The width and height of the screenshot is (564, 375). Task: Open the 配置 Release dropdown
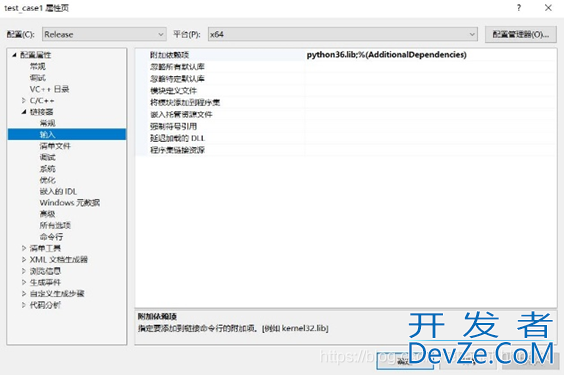(x=104, y=35)
